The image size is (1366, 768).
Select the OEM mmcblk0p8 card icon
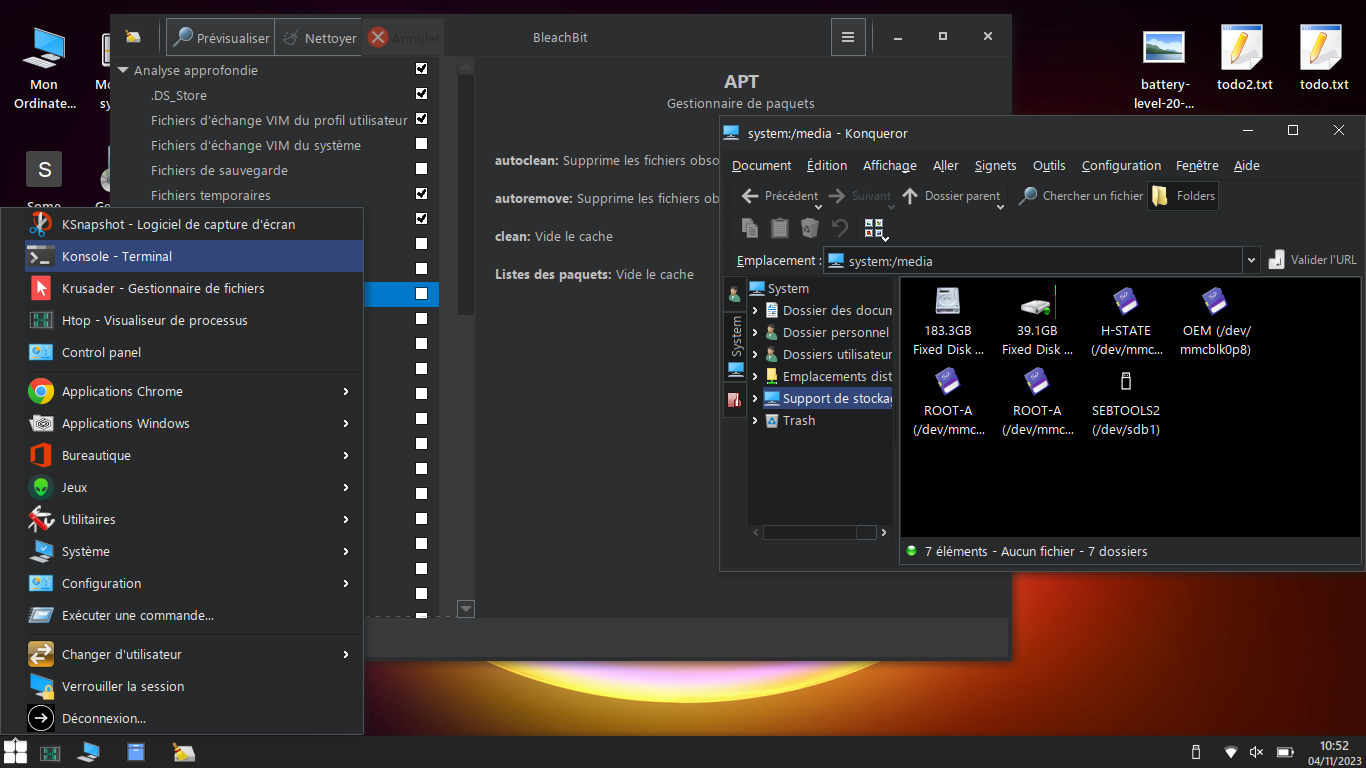1215,301
